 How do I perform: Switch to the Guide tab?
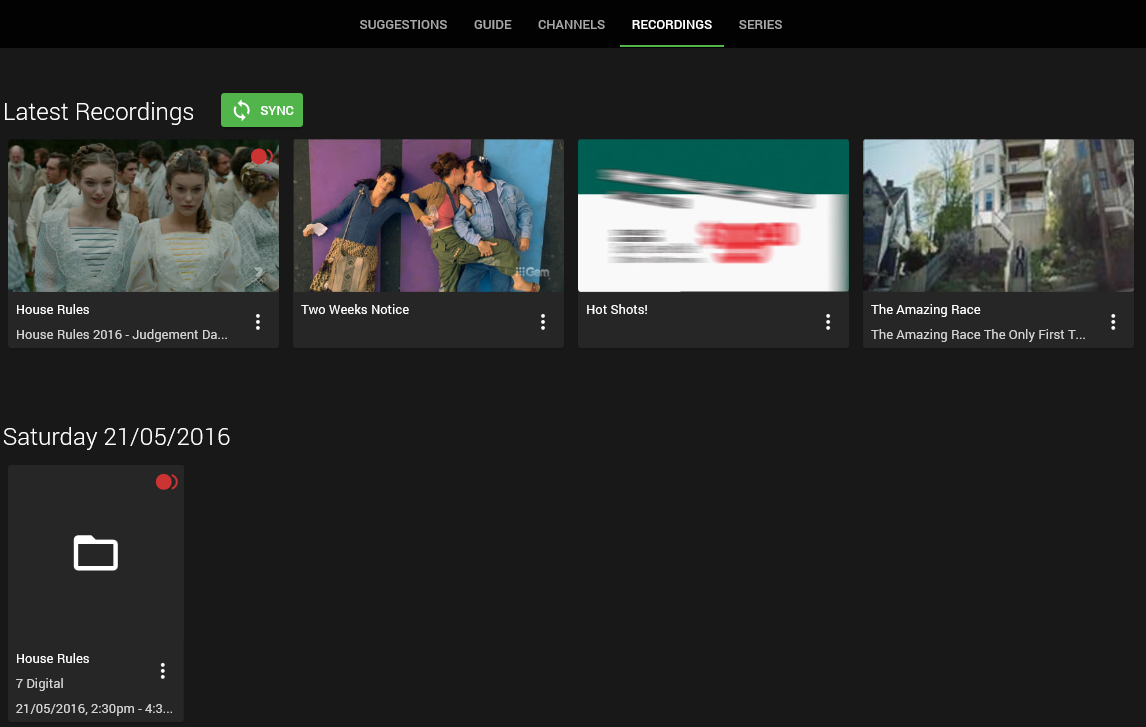click(492, 24)
